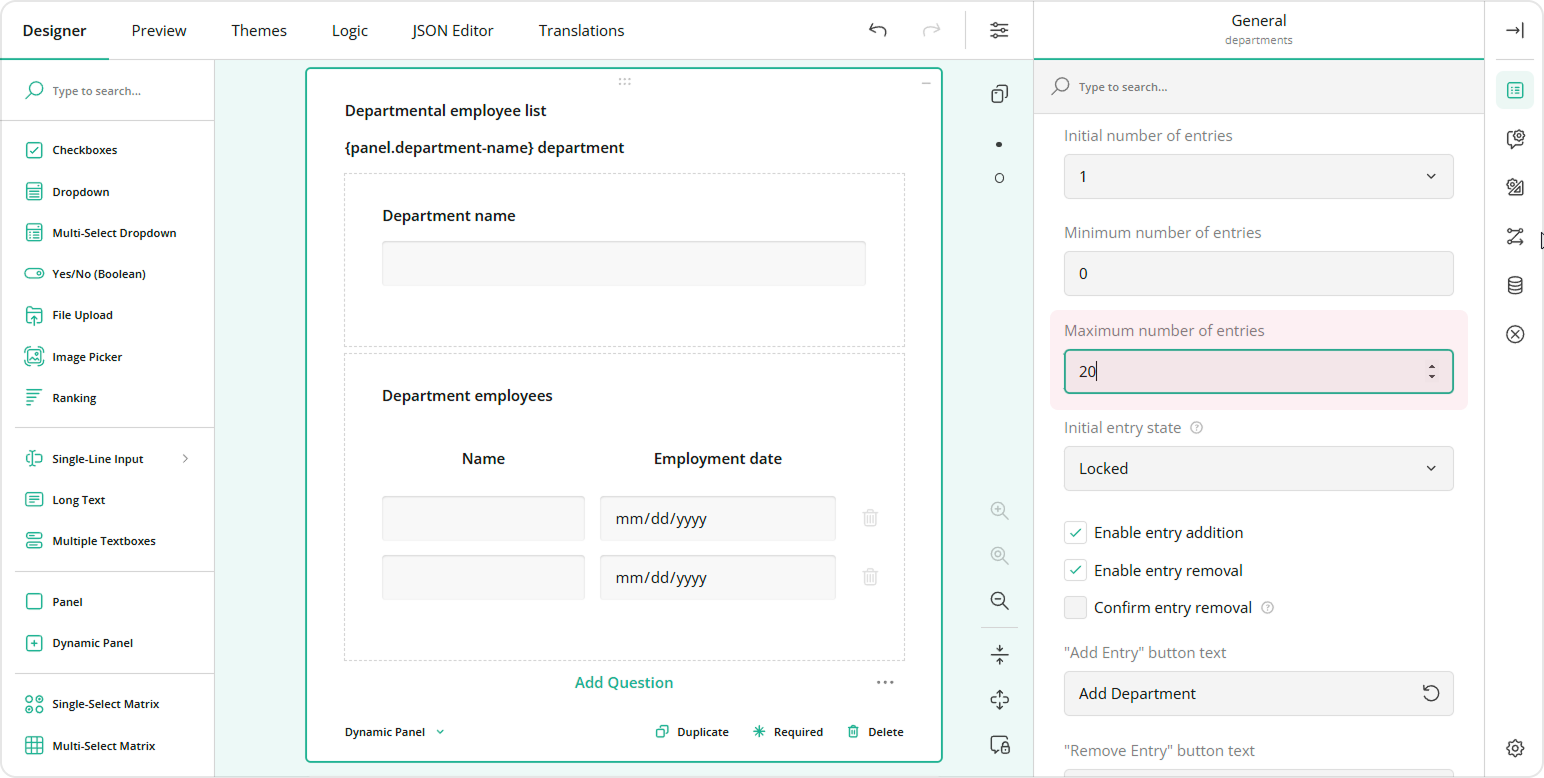
Task: Open the Themes tab
Action: coord(259,30)
